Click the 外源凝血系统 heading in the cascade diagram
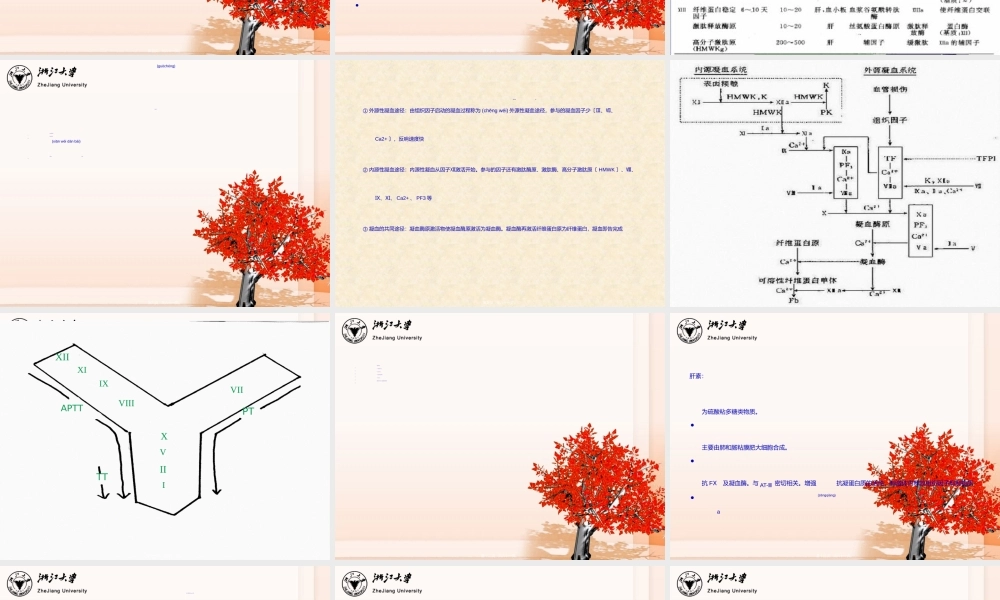Viewport: 1000px width, 600px height. (x=889, y=70)
